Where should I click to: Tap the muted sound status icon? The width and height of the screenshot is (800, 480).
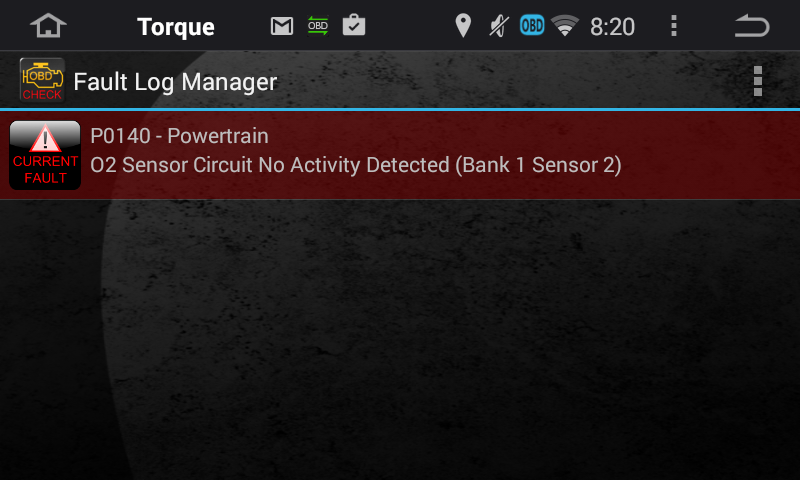pos(498,26)
